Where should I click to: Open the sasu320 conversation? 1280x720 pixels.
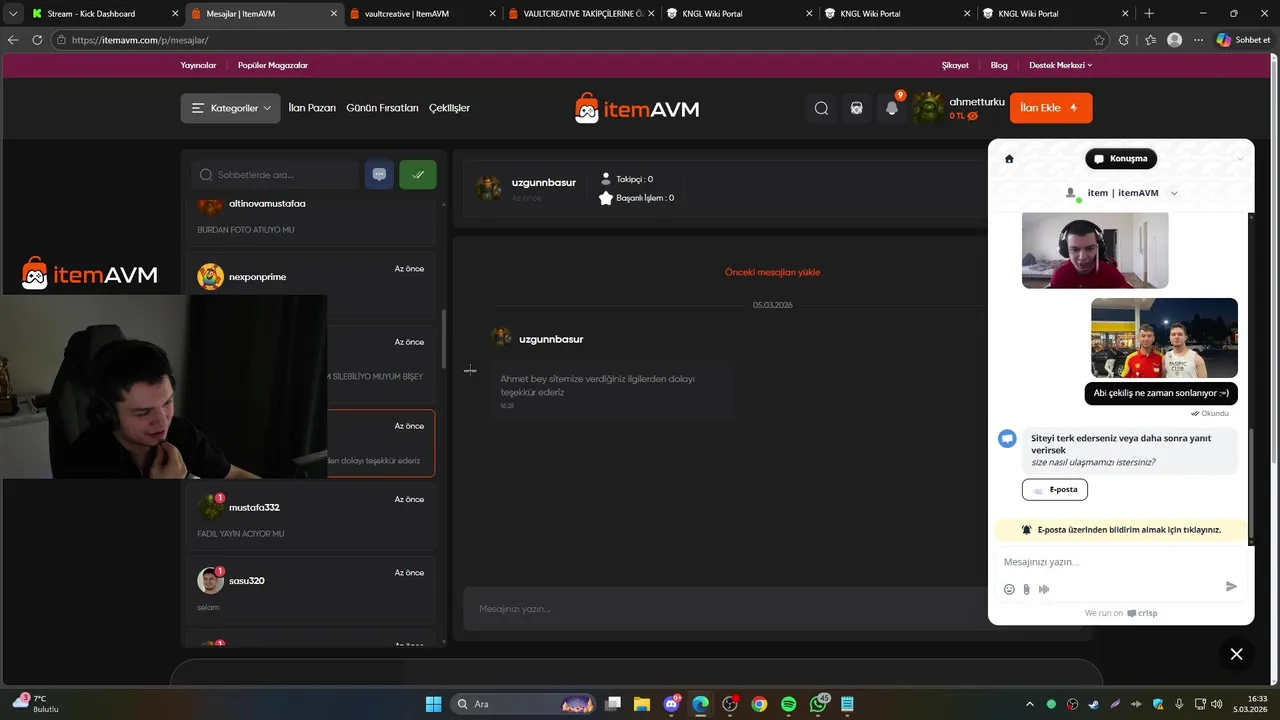point(310,590)
